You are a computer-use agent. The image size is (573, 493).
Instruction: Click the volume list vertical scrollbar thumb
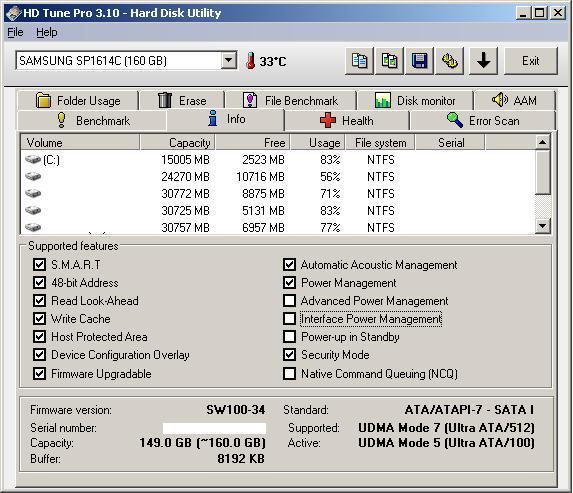542,172
